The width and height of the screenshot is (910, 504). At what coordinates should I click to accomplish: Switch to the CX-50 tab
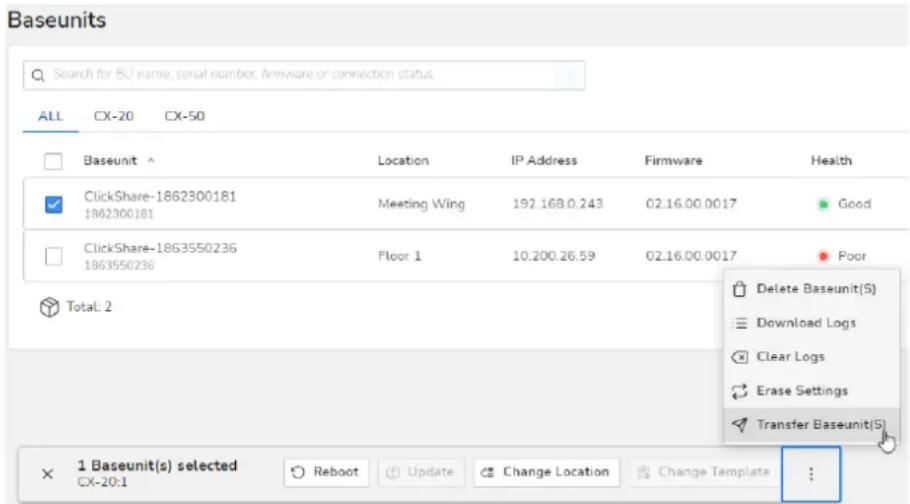[x=185, y=116]
